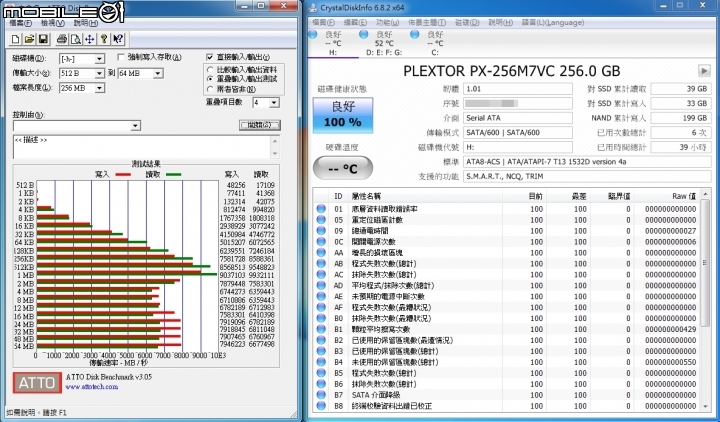Open the 說明(H) menu in ATTO
This screenshot has width=720, height=422.
coord(86,23)
